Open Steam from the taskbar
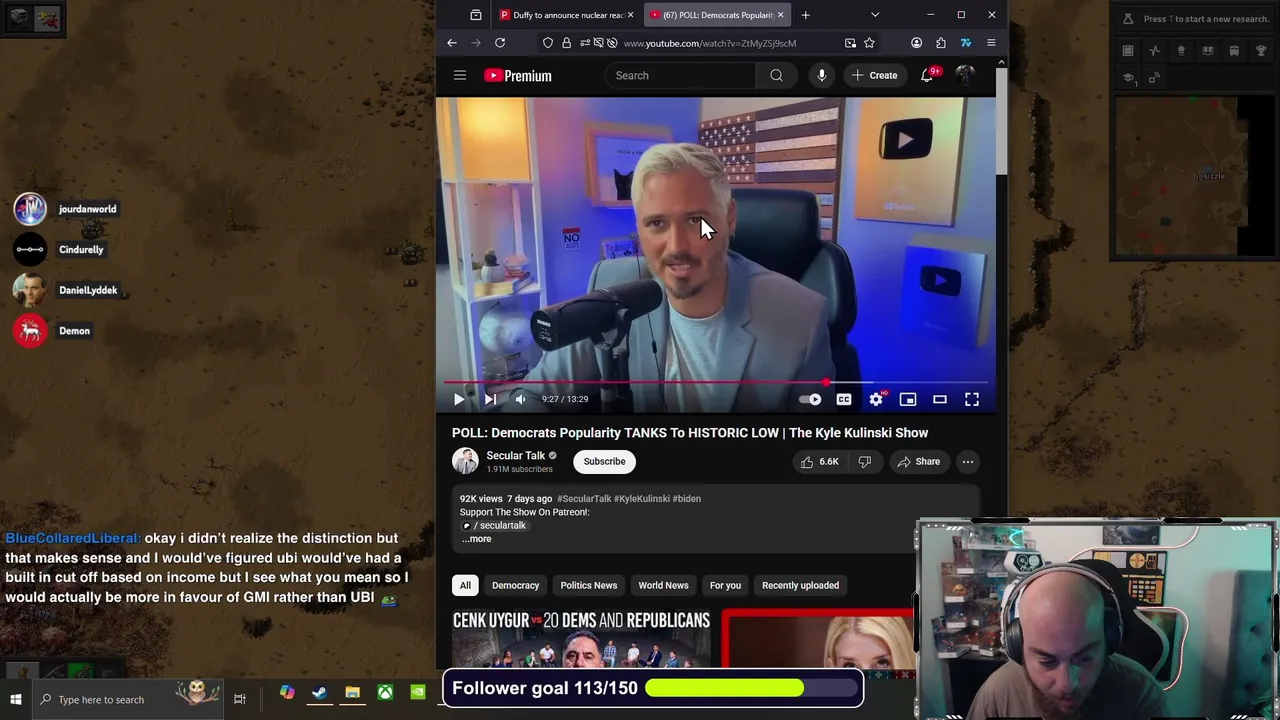 319,693
